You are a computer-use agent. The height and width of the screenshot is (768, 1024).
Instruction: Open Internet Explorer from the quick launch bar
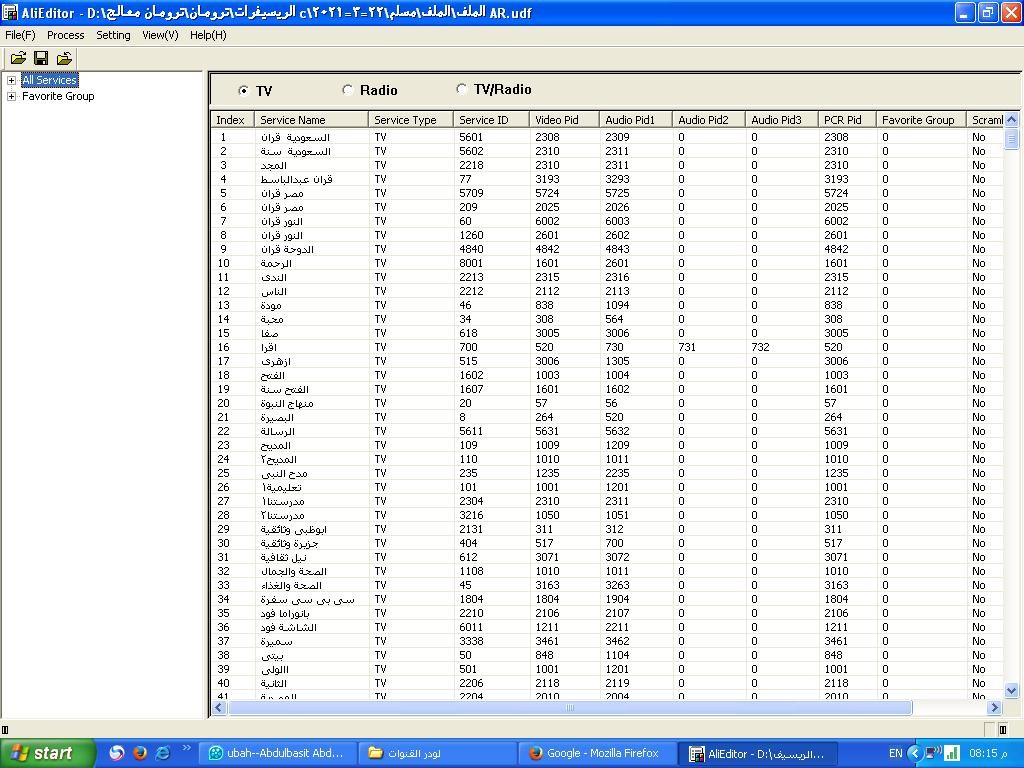coord(162,753)
